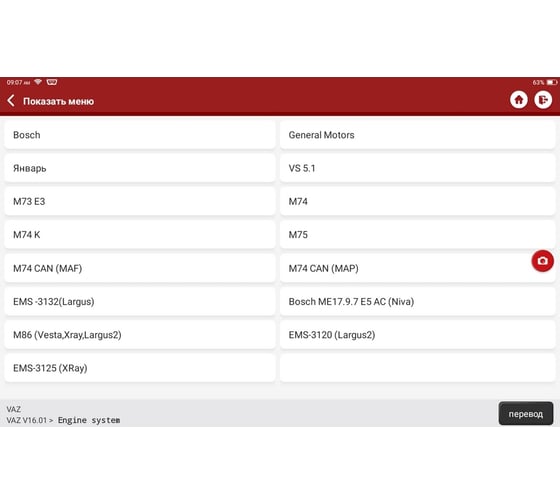Choose General Motors from the list
The width and height of the screenshot is (560, 504).
pos(417,135)
